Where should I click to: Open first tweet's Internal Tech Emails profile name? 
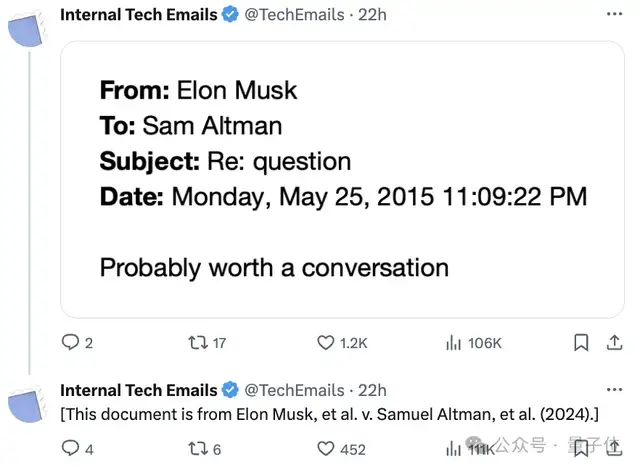click(138, 15)
